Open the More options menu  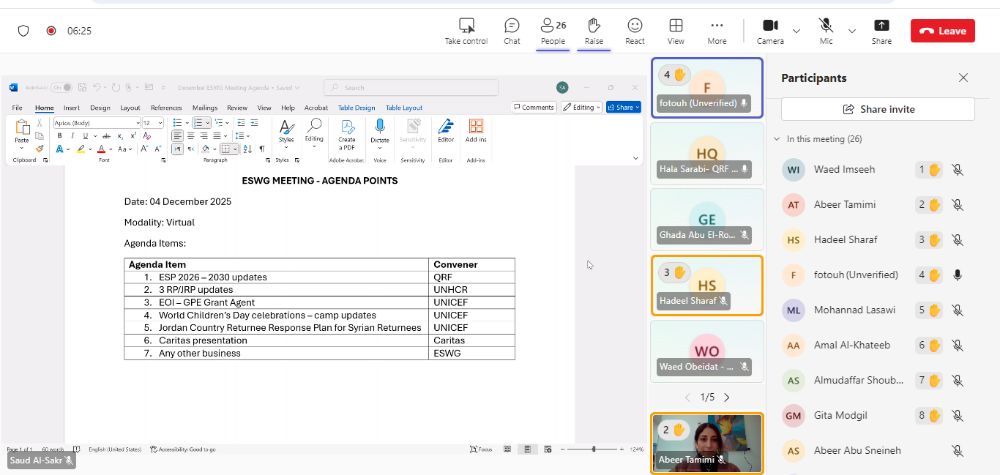[717, 30]
